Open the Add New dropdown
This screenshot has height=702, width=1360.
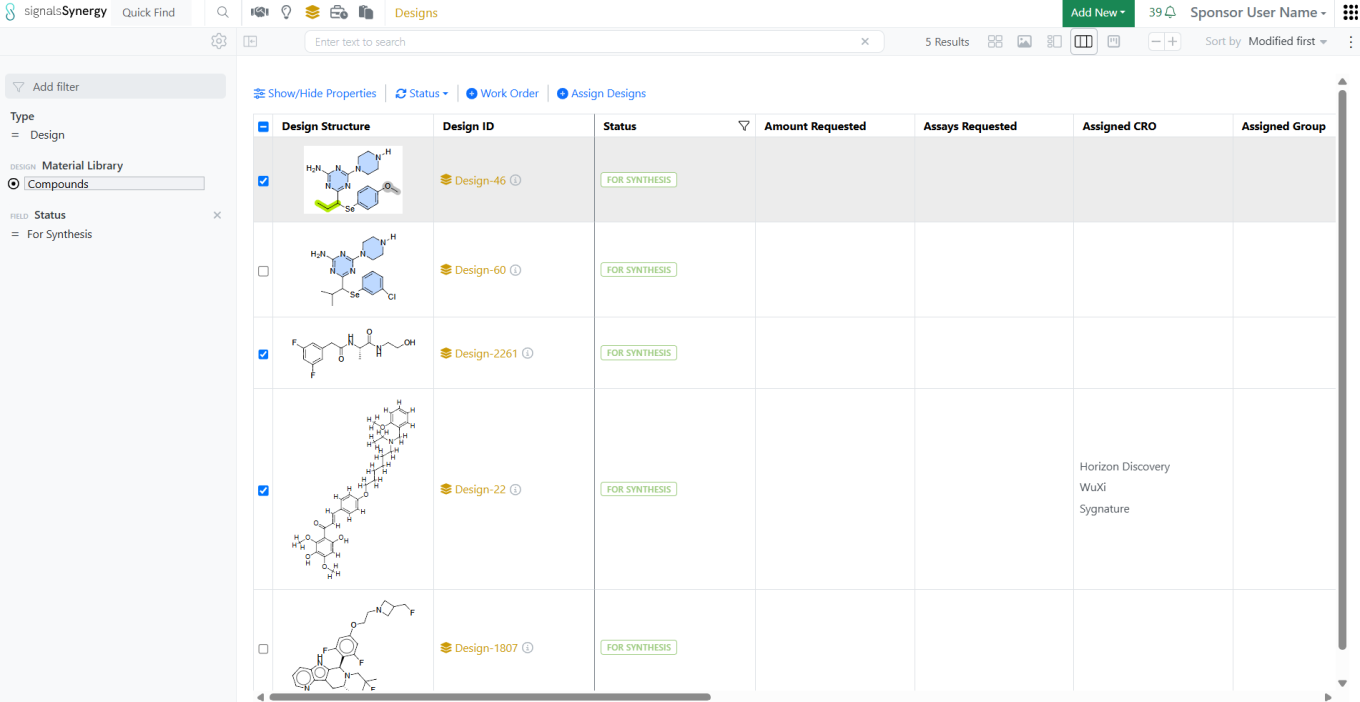click(x=1097, y=13)
